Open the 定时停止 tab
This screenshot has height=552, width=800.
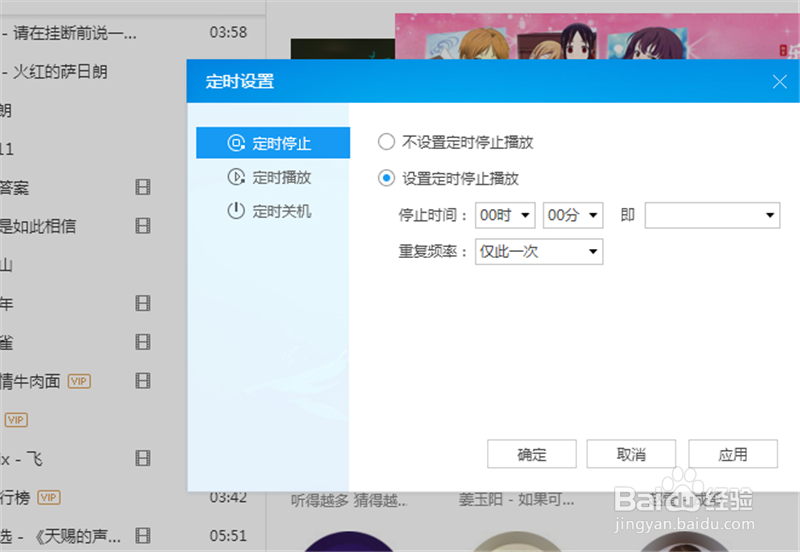(x=273, y=143)
